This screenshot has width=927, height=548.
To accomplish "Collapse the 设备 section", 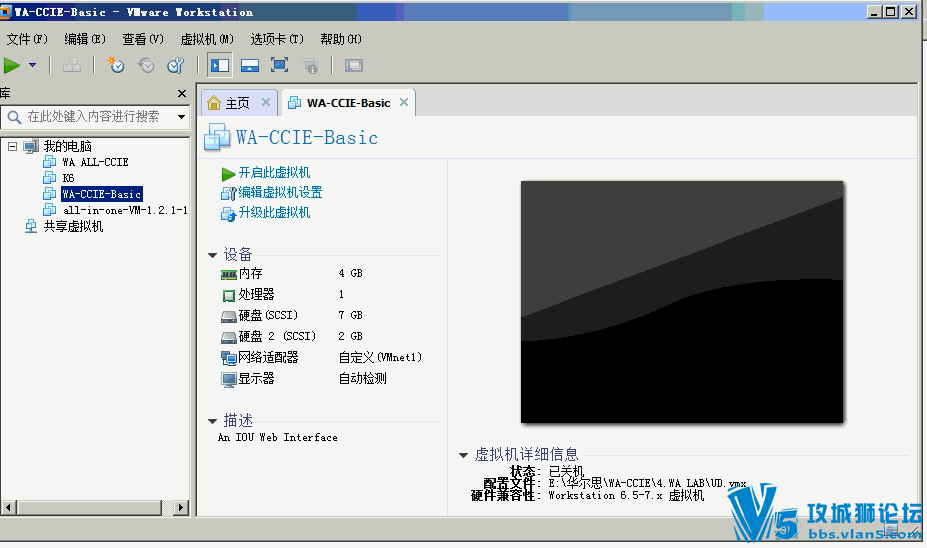I will point(213,255).
